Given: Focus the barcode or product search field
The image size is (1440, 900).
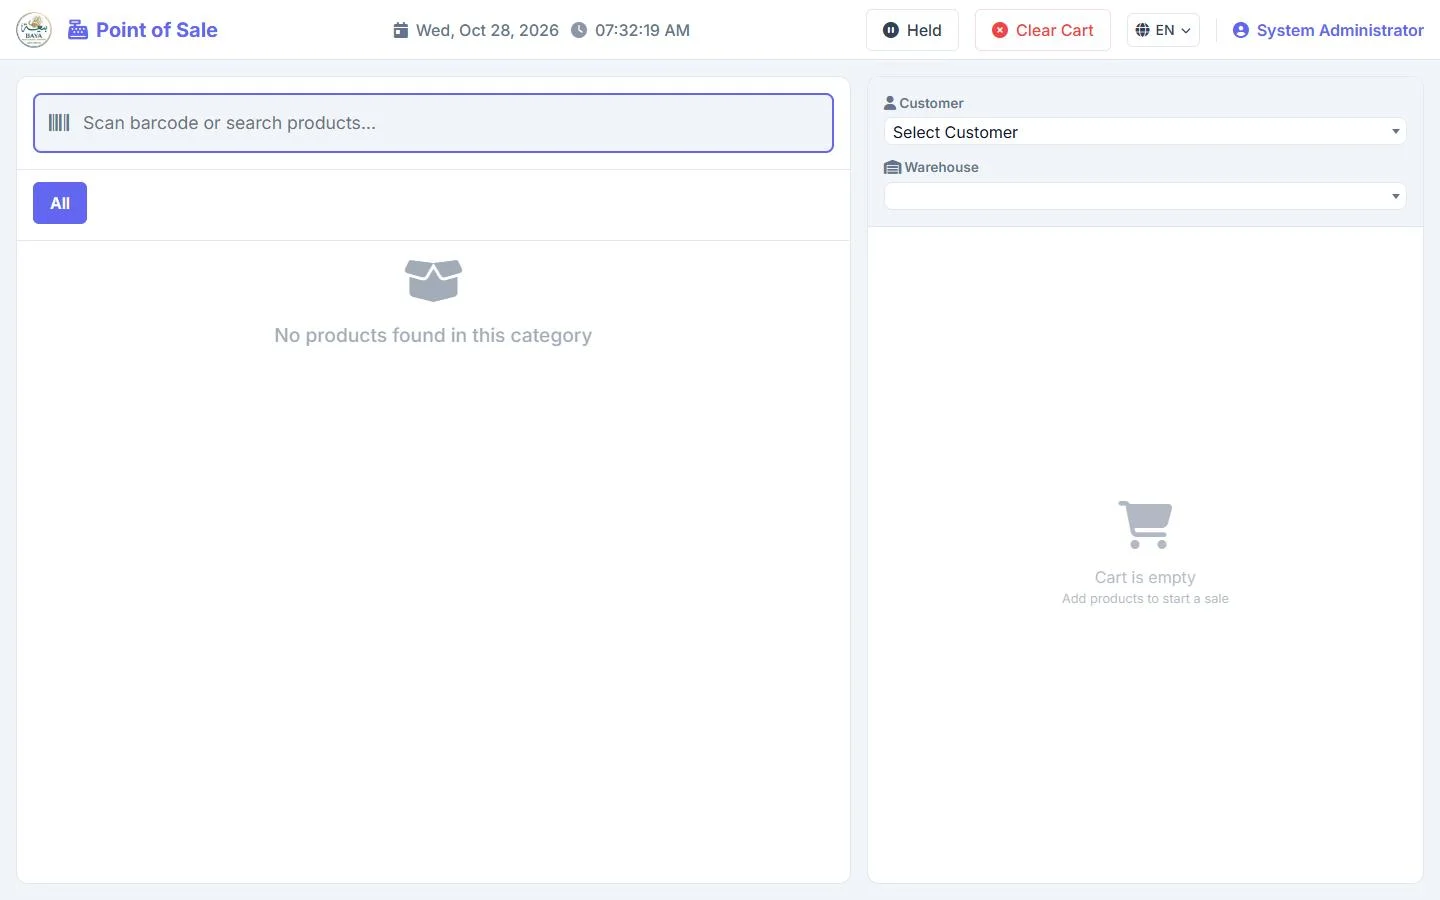Looking at the screenshot, I should point(433,123).
